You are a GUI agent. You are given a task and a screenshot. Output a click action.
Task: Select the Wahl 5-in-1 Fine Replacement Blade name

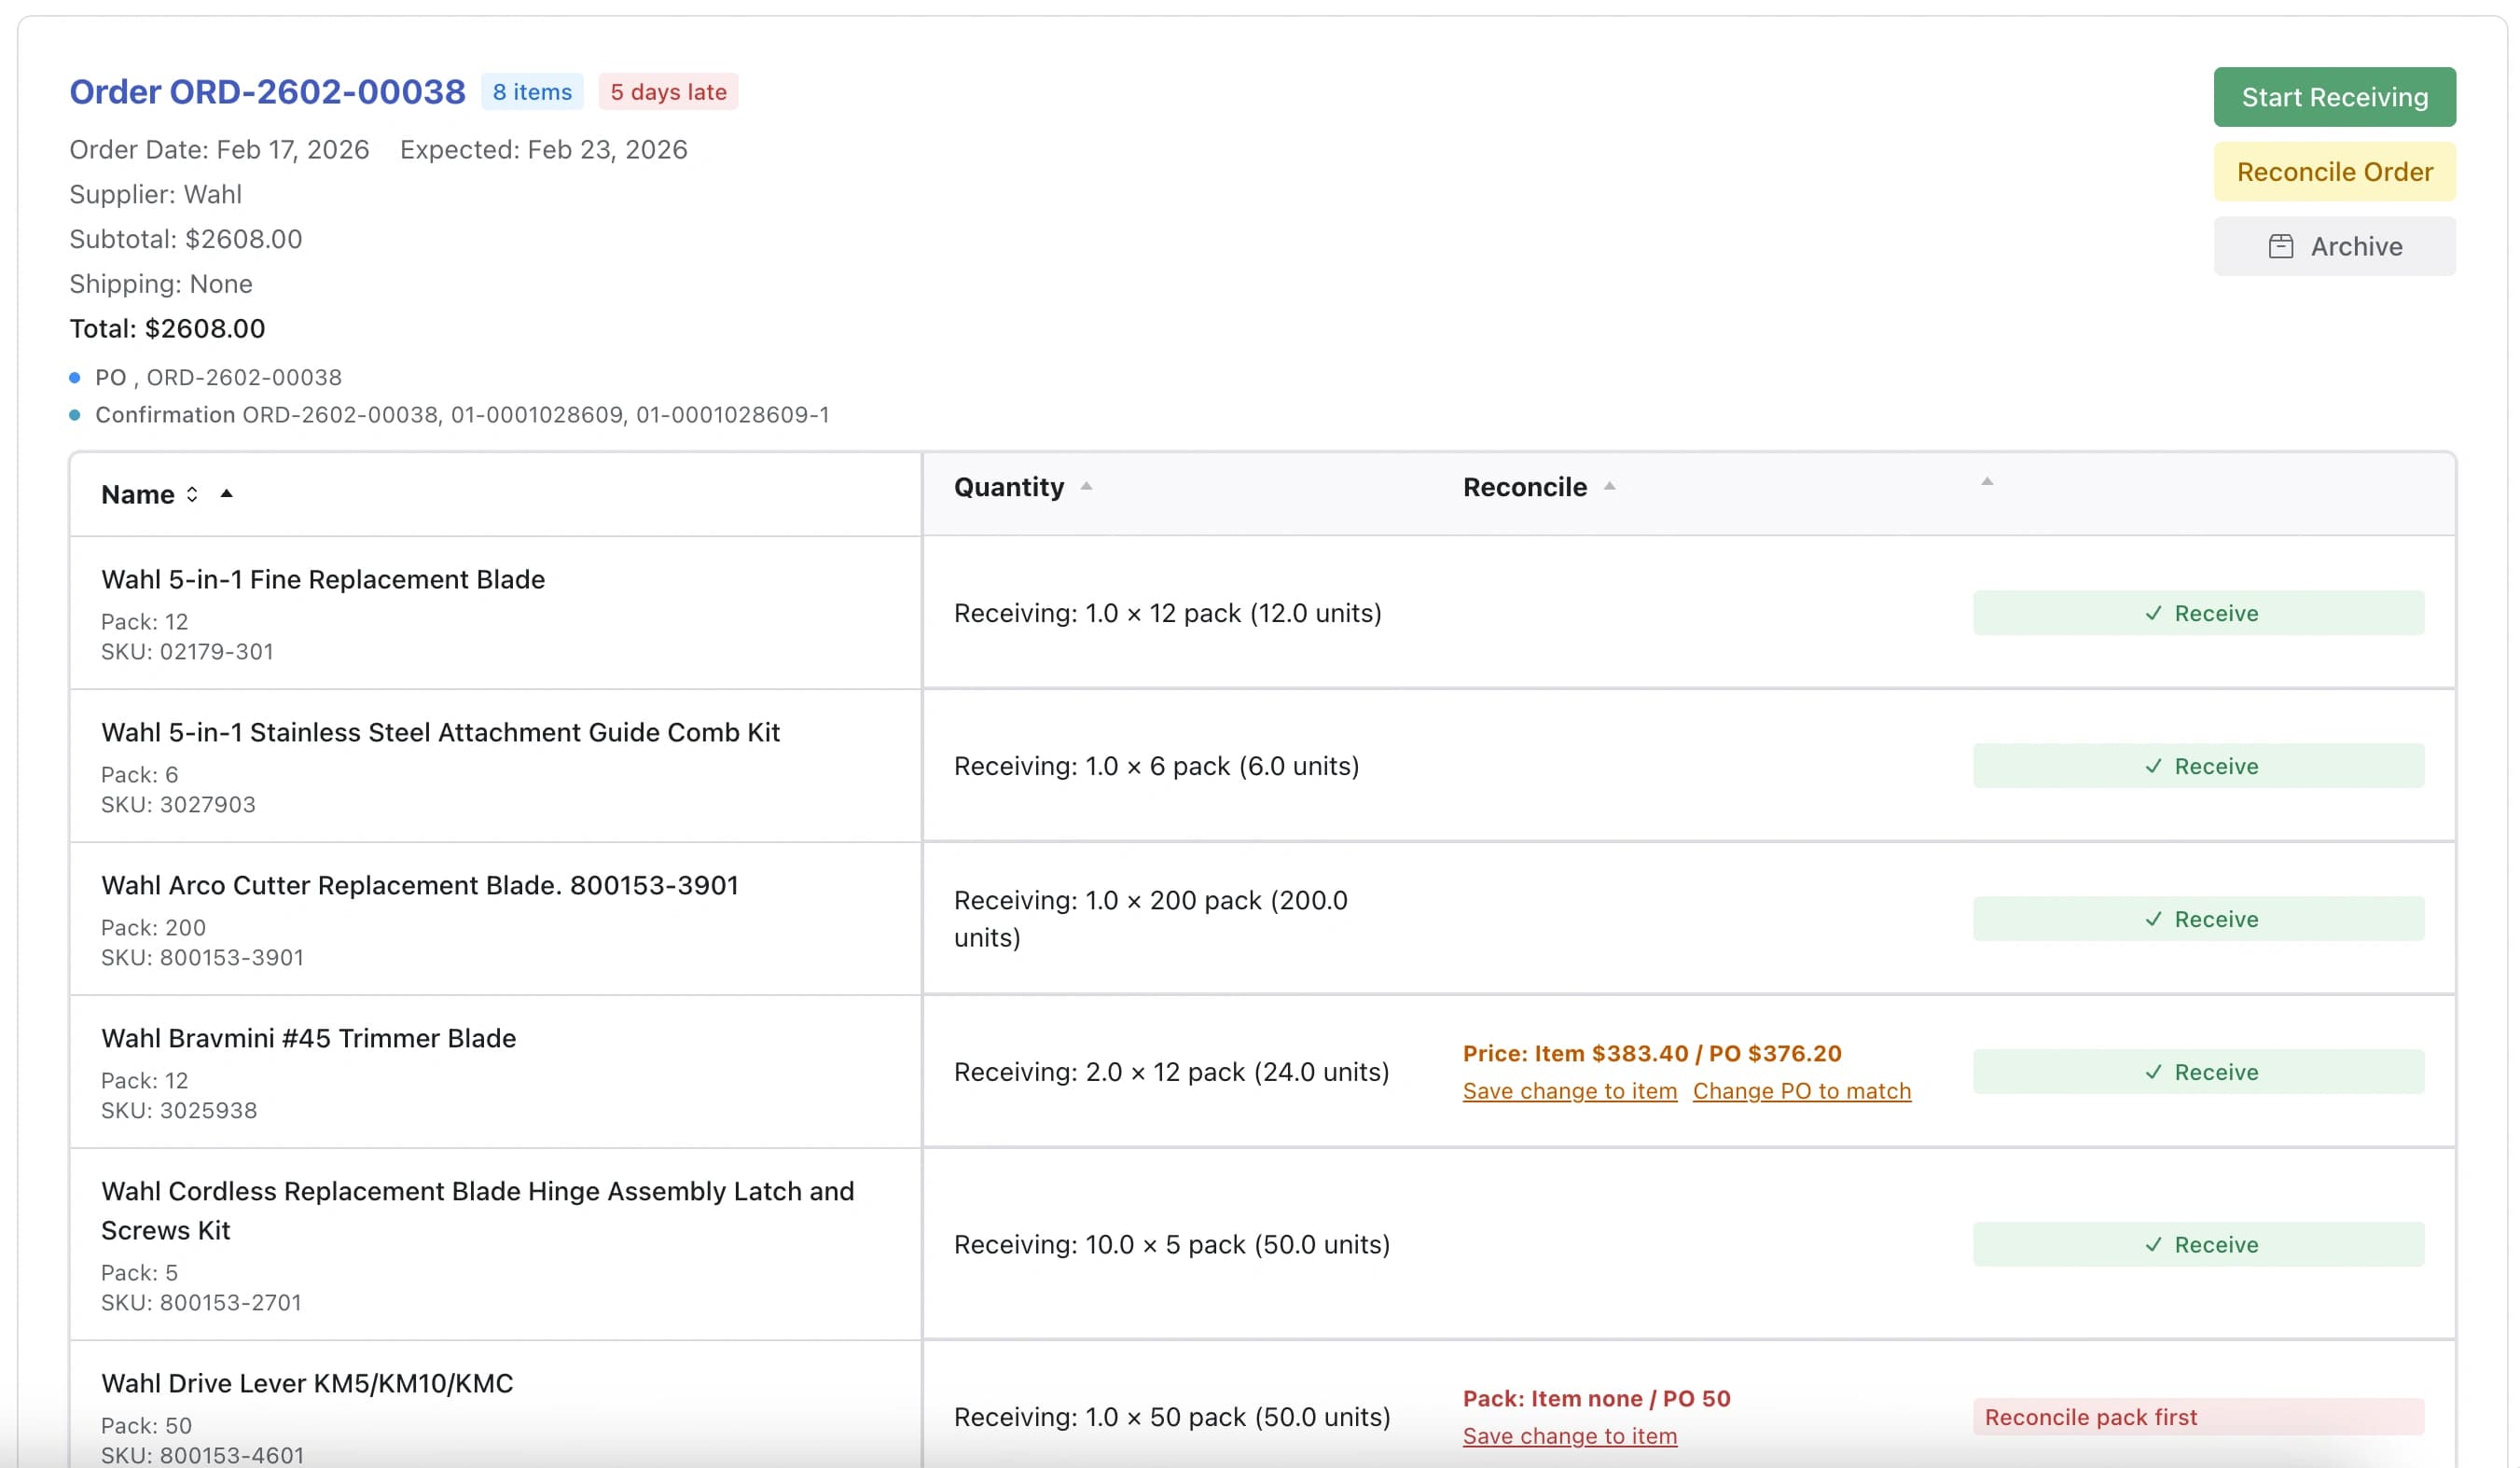(x=323, y=579)
